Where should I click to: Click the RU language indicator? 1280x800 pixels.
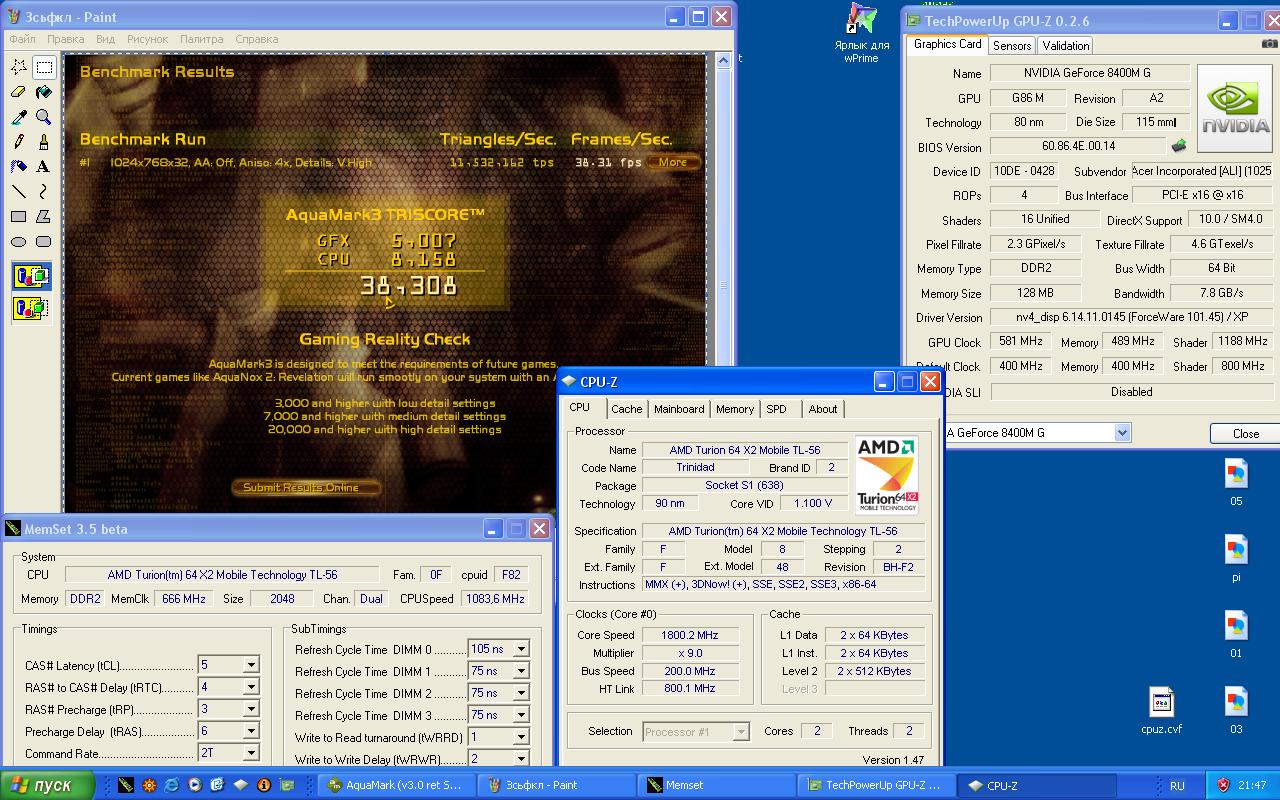pos(1177,786)
